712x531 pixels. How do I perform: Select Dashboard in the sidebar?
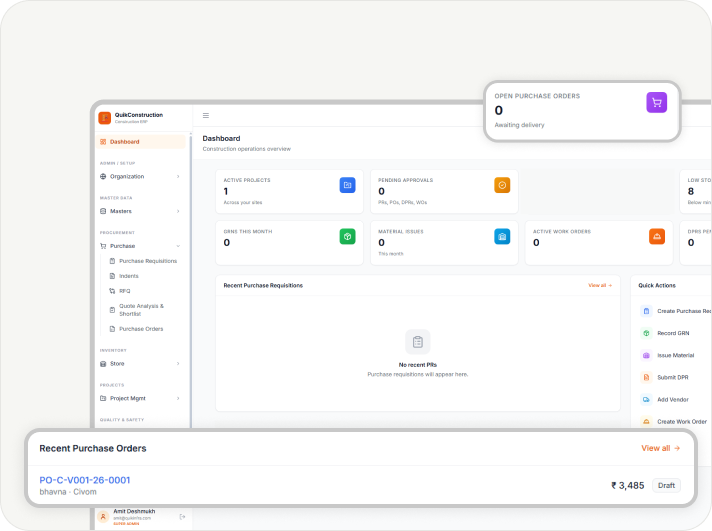124,142
